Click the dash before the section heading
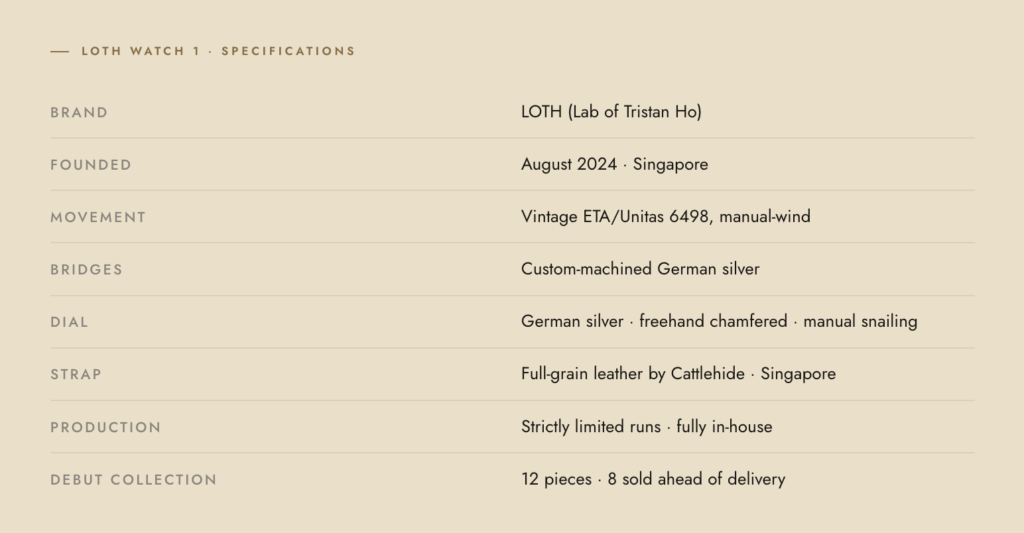The image size is (1024, 533). 59,51
